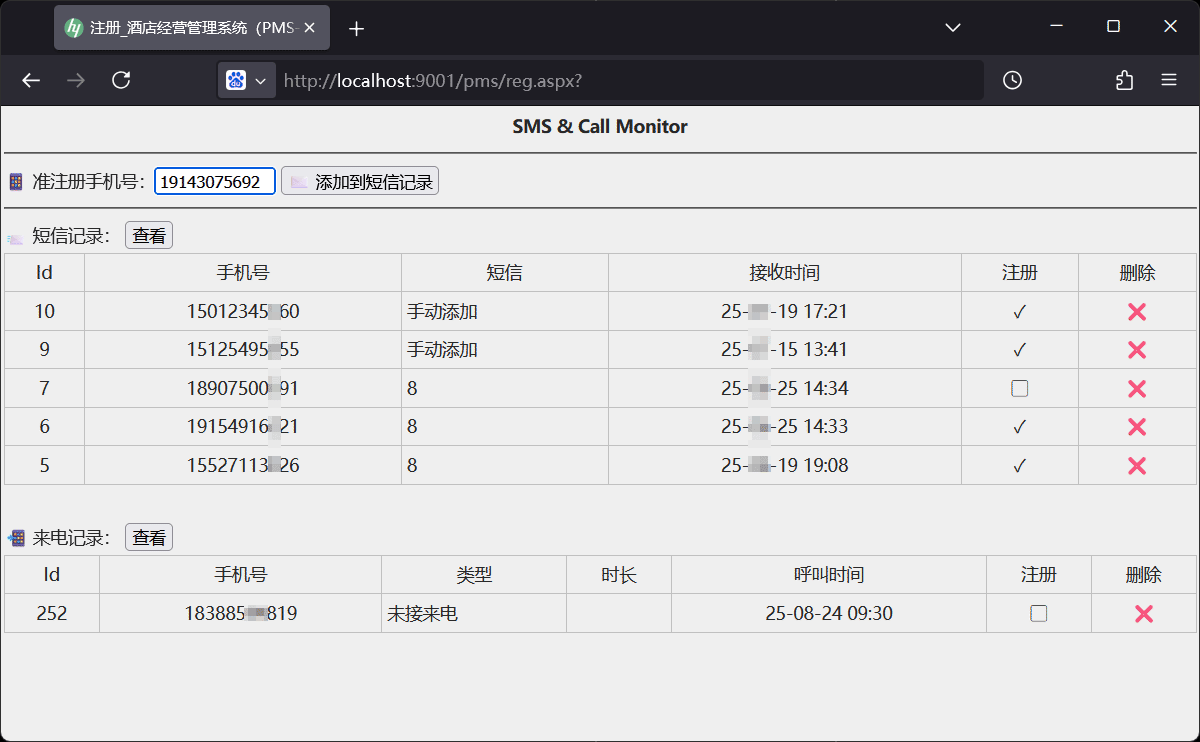Toggle registered checkmark for SMS Id 10
Screen dimensions: 1200x742
(x=1019, y=312)
